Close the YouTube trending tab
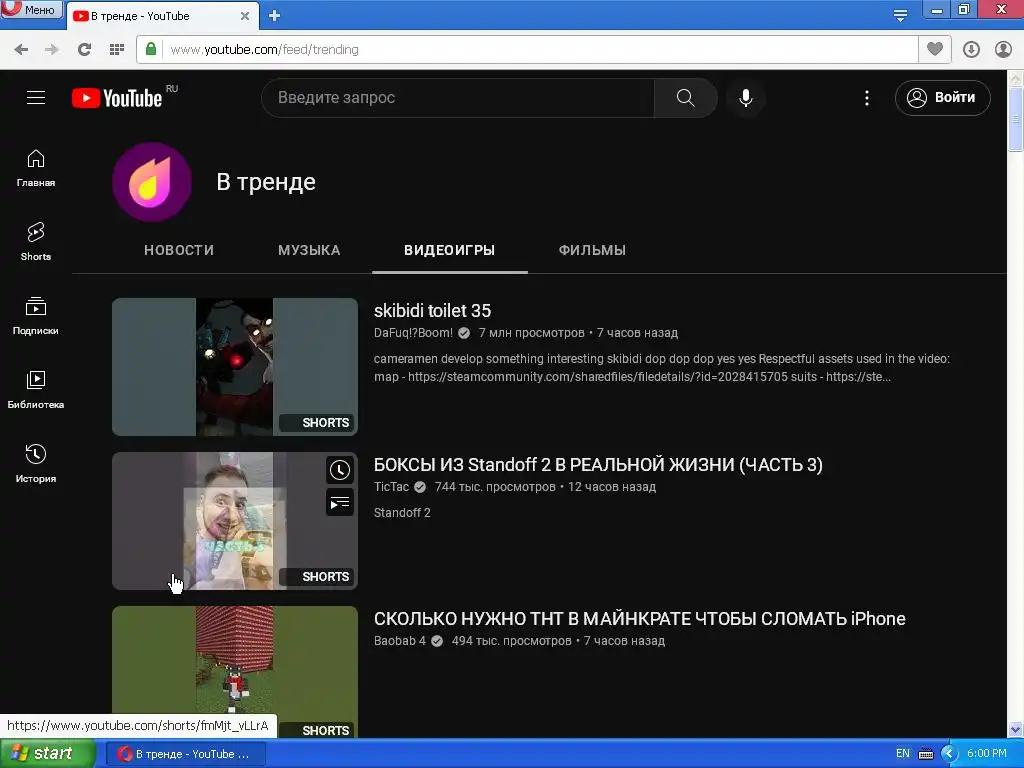This screenshot has height=768, width=1024. [x=245, y=16]
